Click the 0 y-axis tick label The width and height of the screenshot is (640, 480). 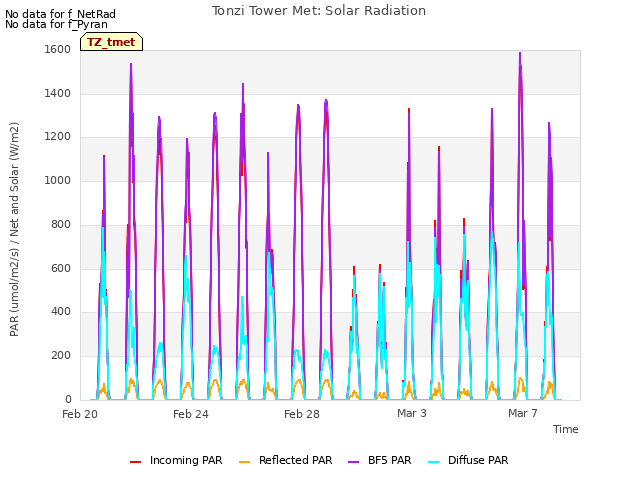(68, 399)
